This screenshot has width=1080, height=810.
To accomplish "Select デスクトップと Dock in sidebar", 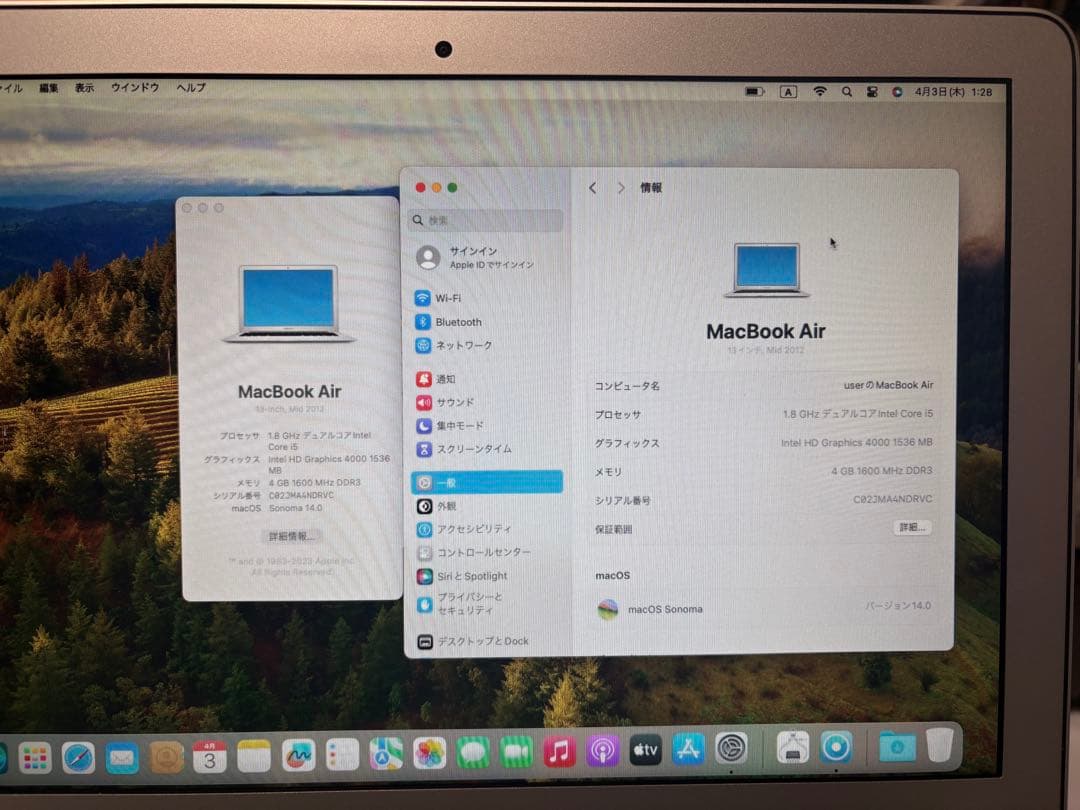I will [x=486, y=641].
